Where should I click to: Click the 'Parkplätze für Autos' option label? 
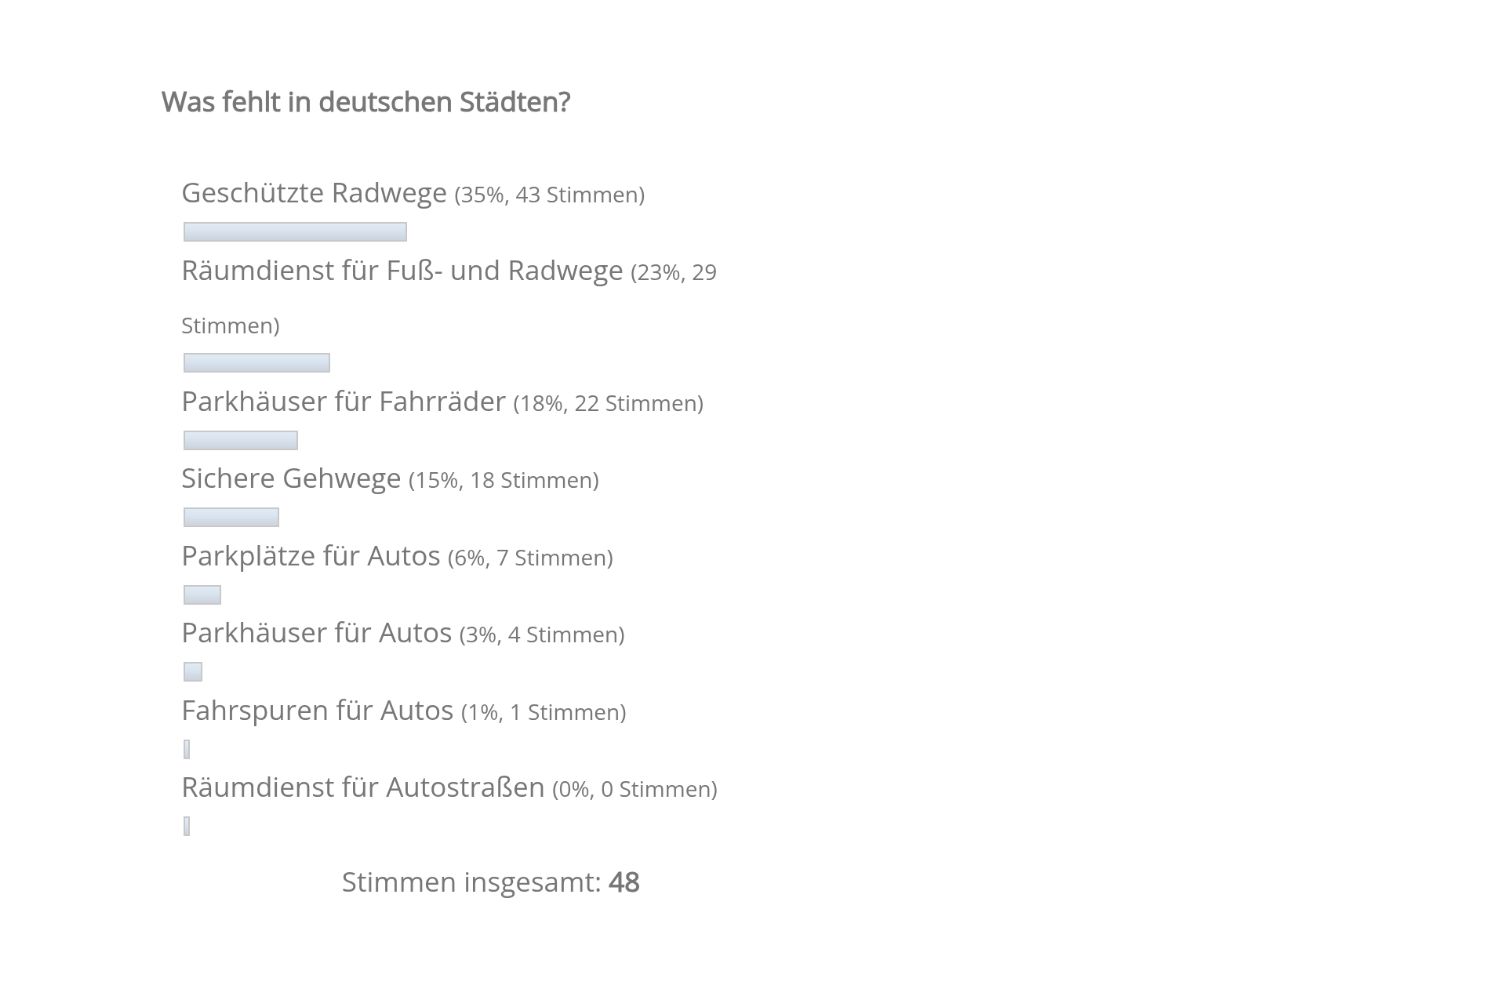pyautogui.click(x=310, y=555)
